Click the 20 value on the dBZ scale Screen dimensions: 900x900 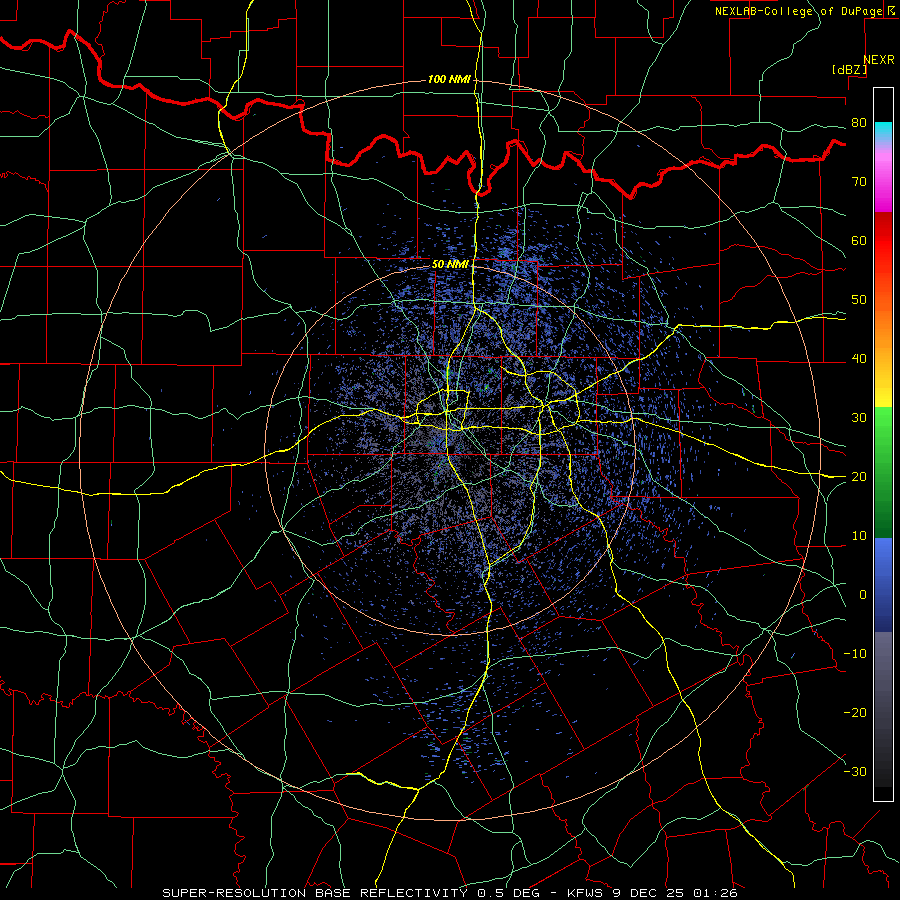point(859,477)
